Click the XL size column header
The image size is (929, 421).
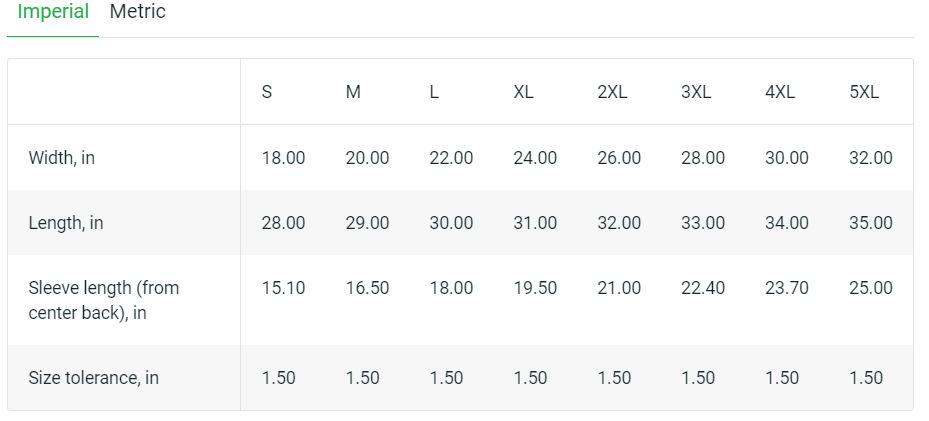523,92
